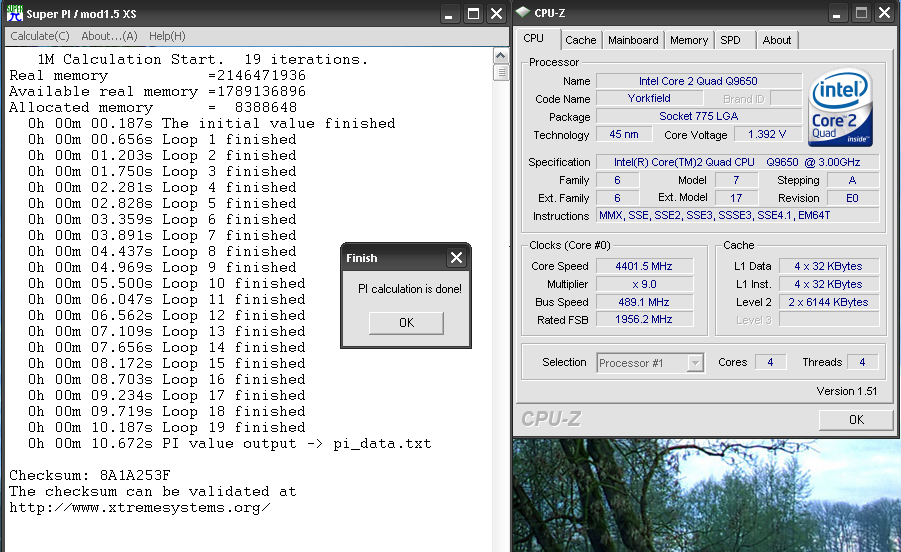The height and width of the screenshot is (552, 901).
Task: Open the About tab in CPU-Z
Action: click(777, 40)
